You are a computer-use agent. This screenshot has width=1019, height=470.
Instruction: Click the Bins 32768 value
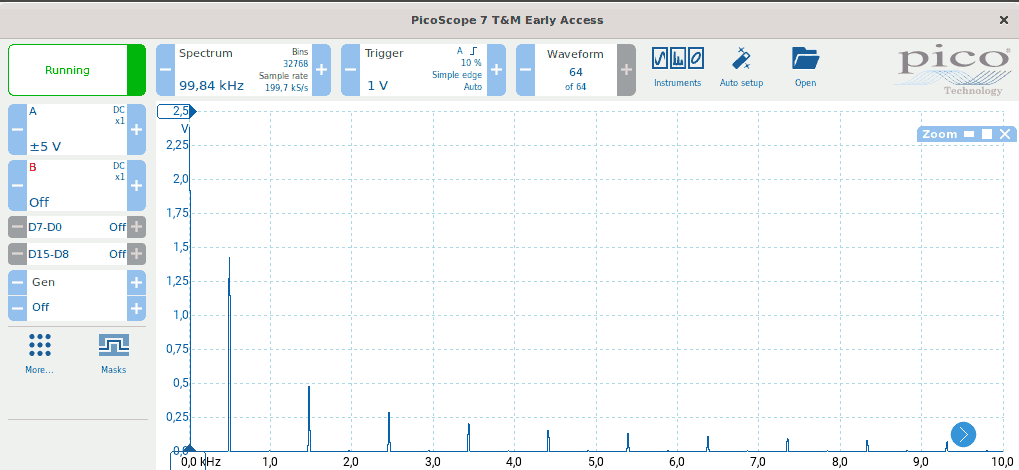[296, 63]
